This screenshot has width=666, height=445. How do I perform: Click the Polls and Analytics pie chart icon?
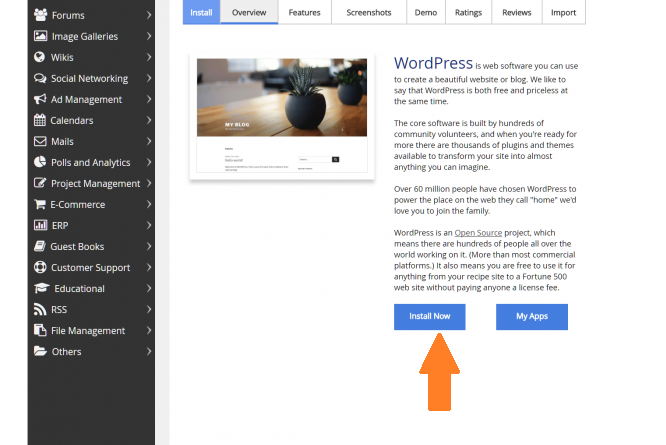(40, 162)
